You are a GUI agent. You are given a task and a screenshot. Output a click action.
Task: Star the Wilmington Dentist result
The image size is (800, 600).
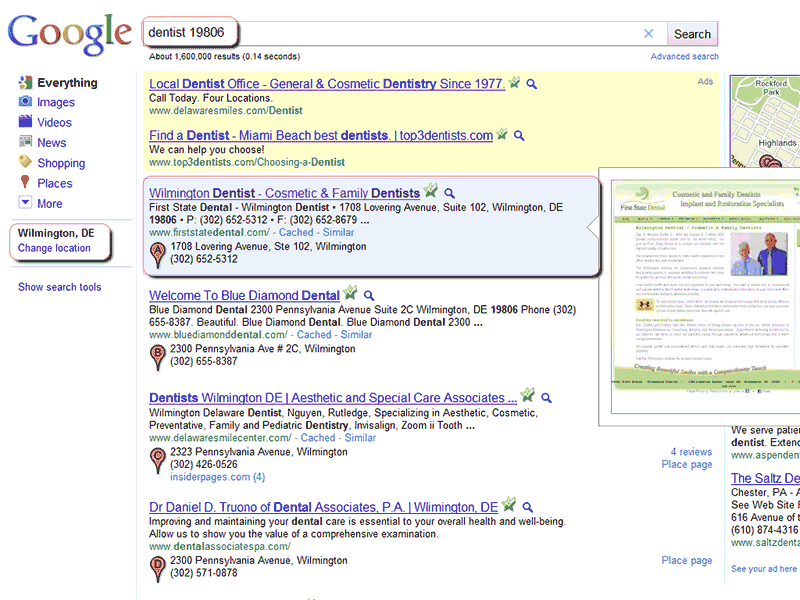(x=431, y=190)
